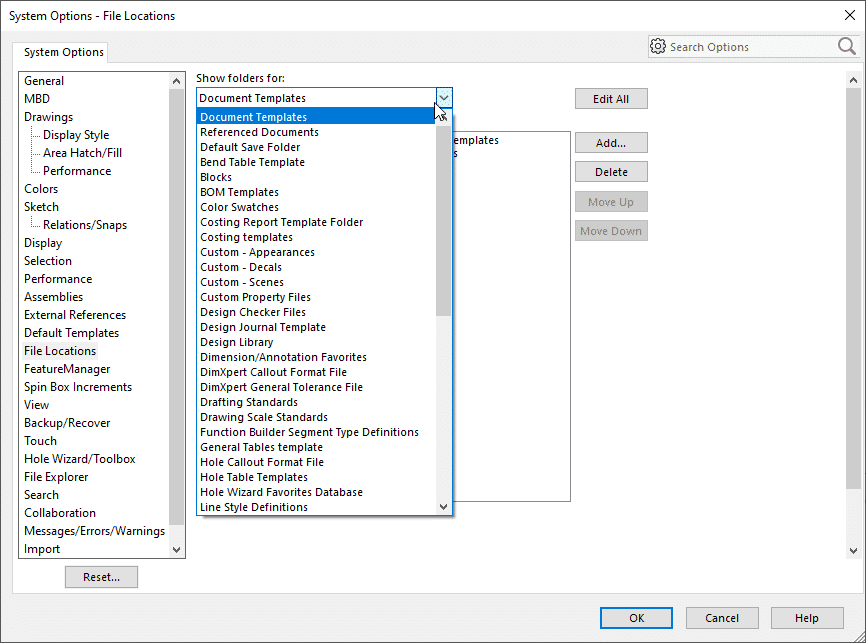
Task: Select Drawings in the options tree
Action: tap(49, 117)
